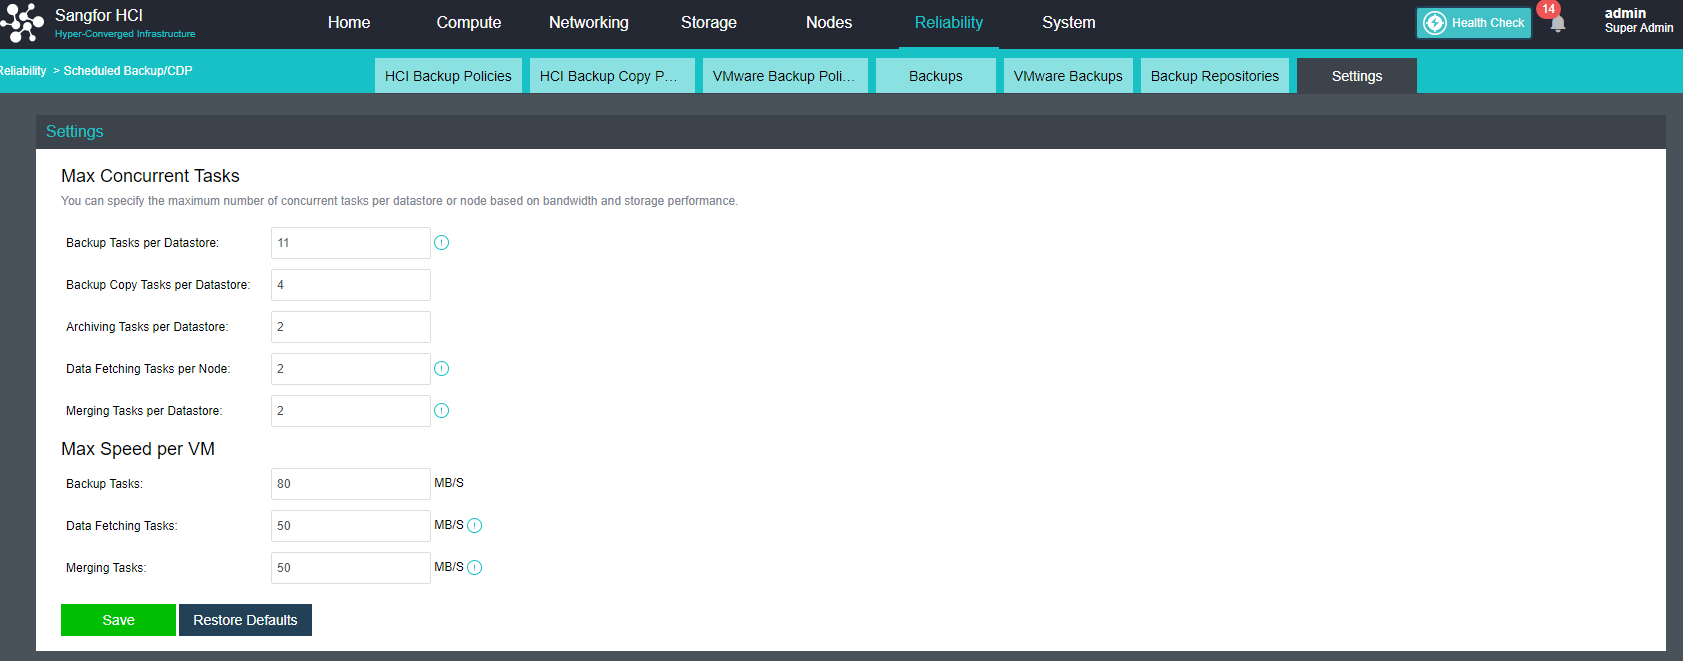Image resolution: width=1683 pixels, height=661 pixels.
Task: Click the Archiving Tasks per Datastore input
Action: (x=350, y=327)
